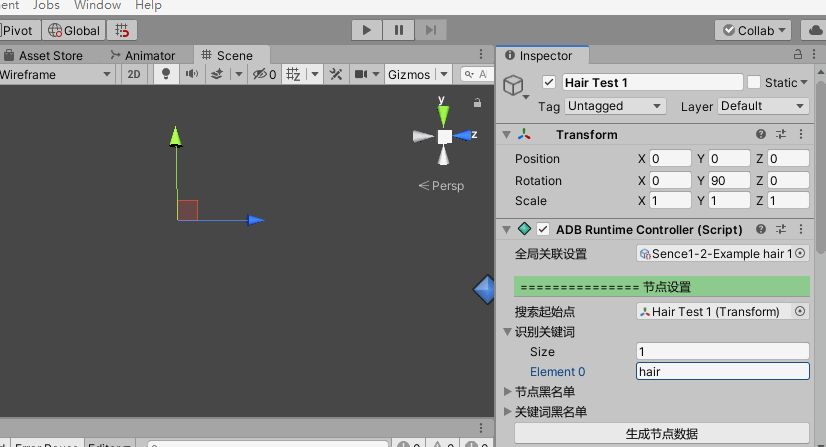Image resolution: width=826 pixels, height=447 pixels.
Task: Open the Layer dropdown showing Default
Action: point(763,106)
